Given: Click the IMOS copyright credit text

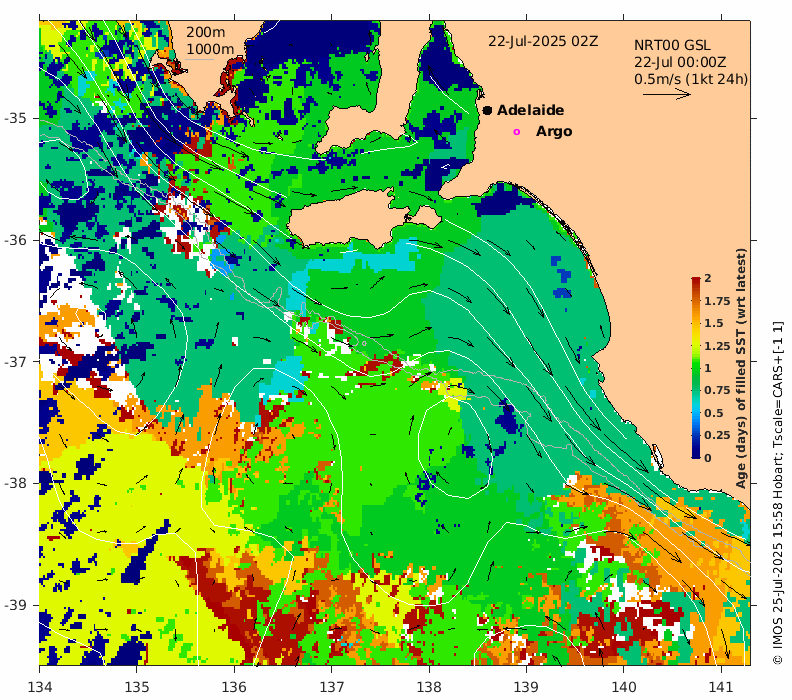Looking at the screenshot, I should 778,492.
